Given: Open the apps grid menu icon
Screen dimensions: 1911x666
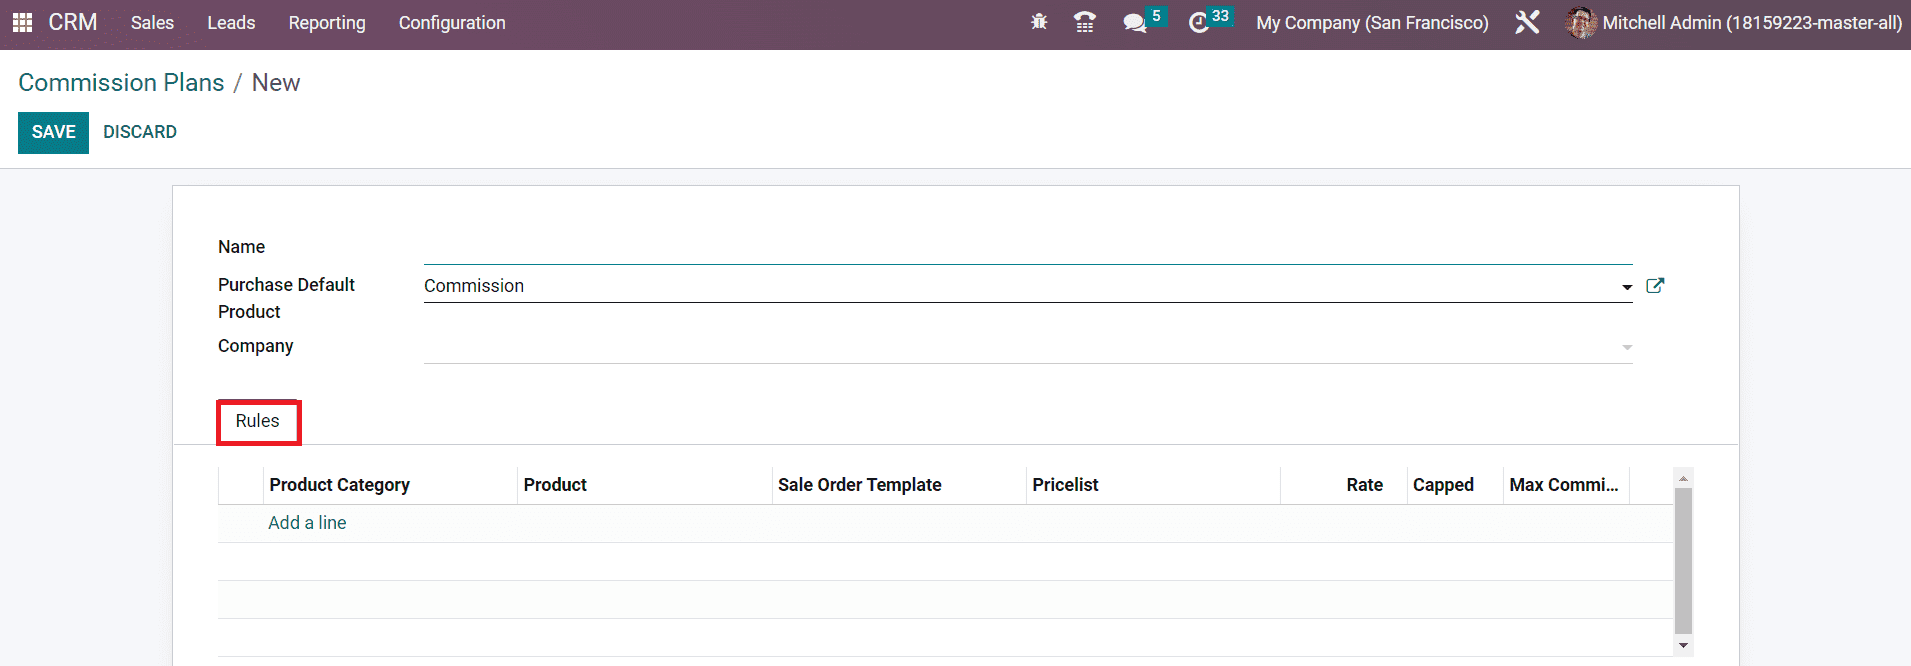Looking at the screenshot, I should coord(22,22).
